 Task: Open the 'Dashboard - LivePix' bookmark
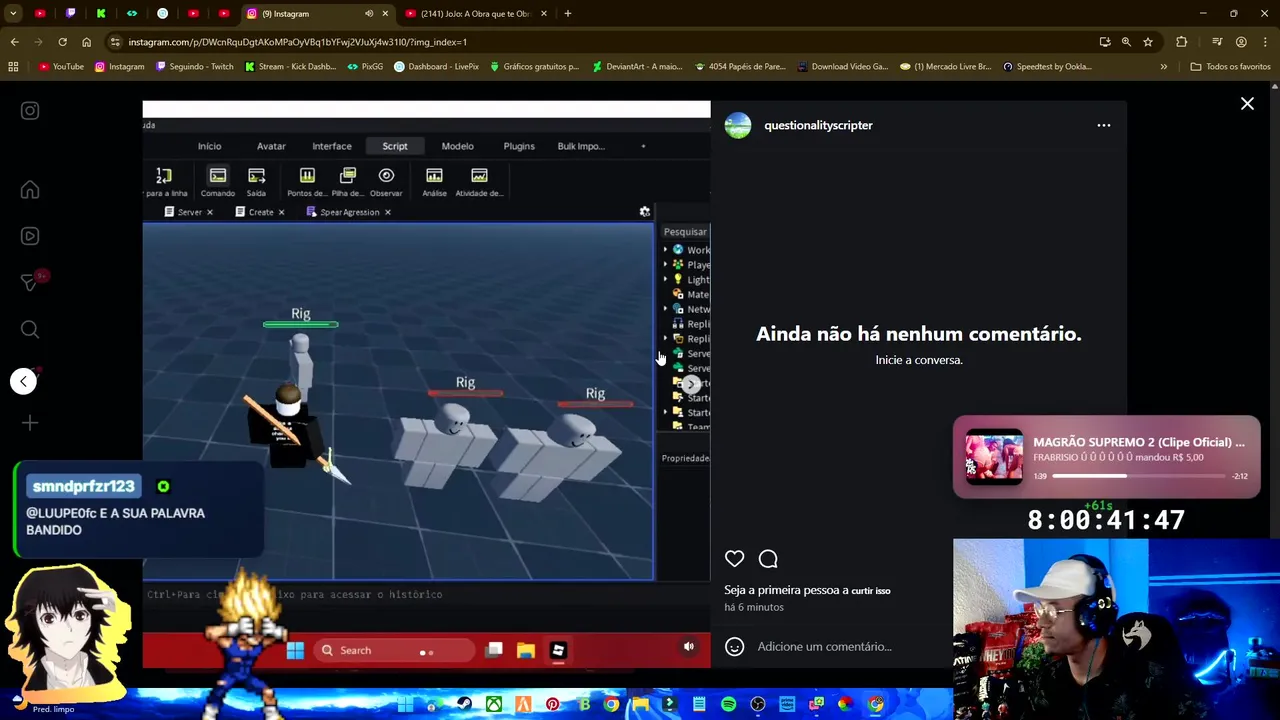tap(436, 67)
